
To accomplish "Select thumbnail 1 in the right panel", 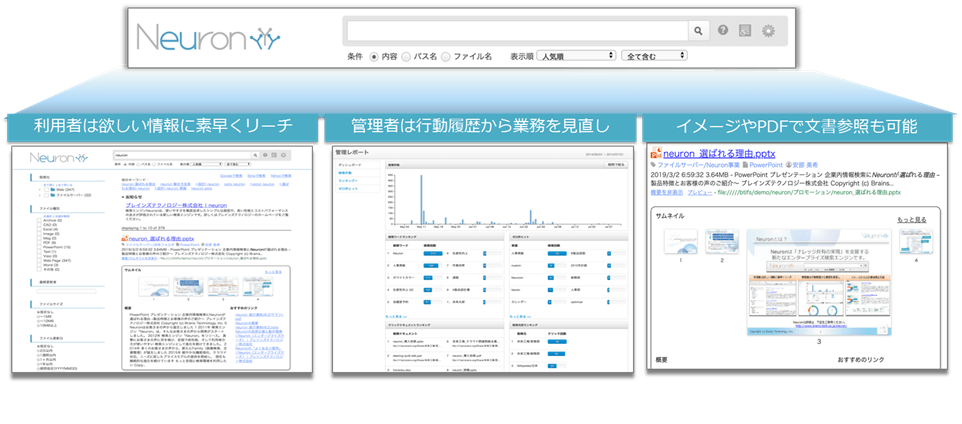I will (680, 242).
